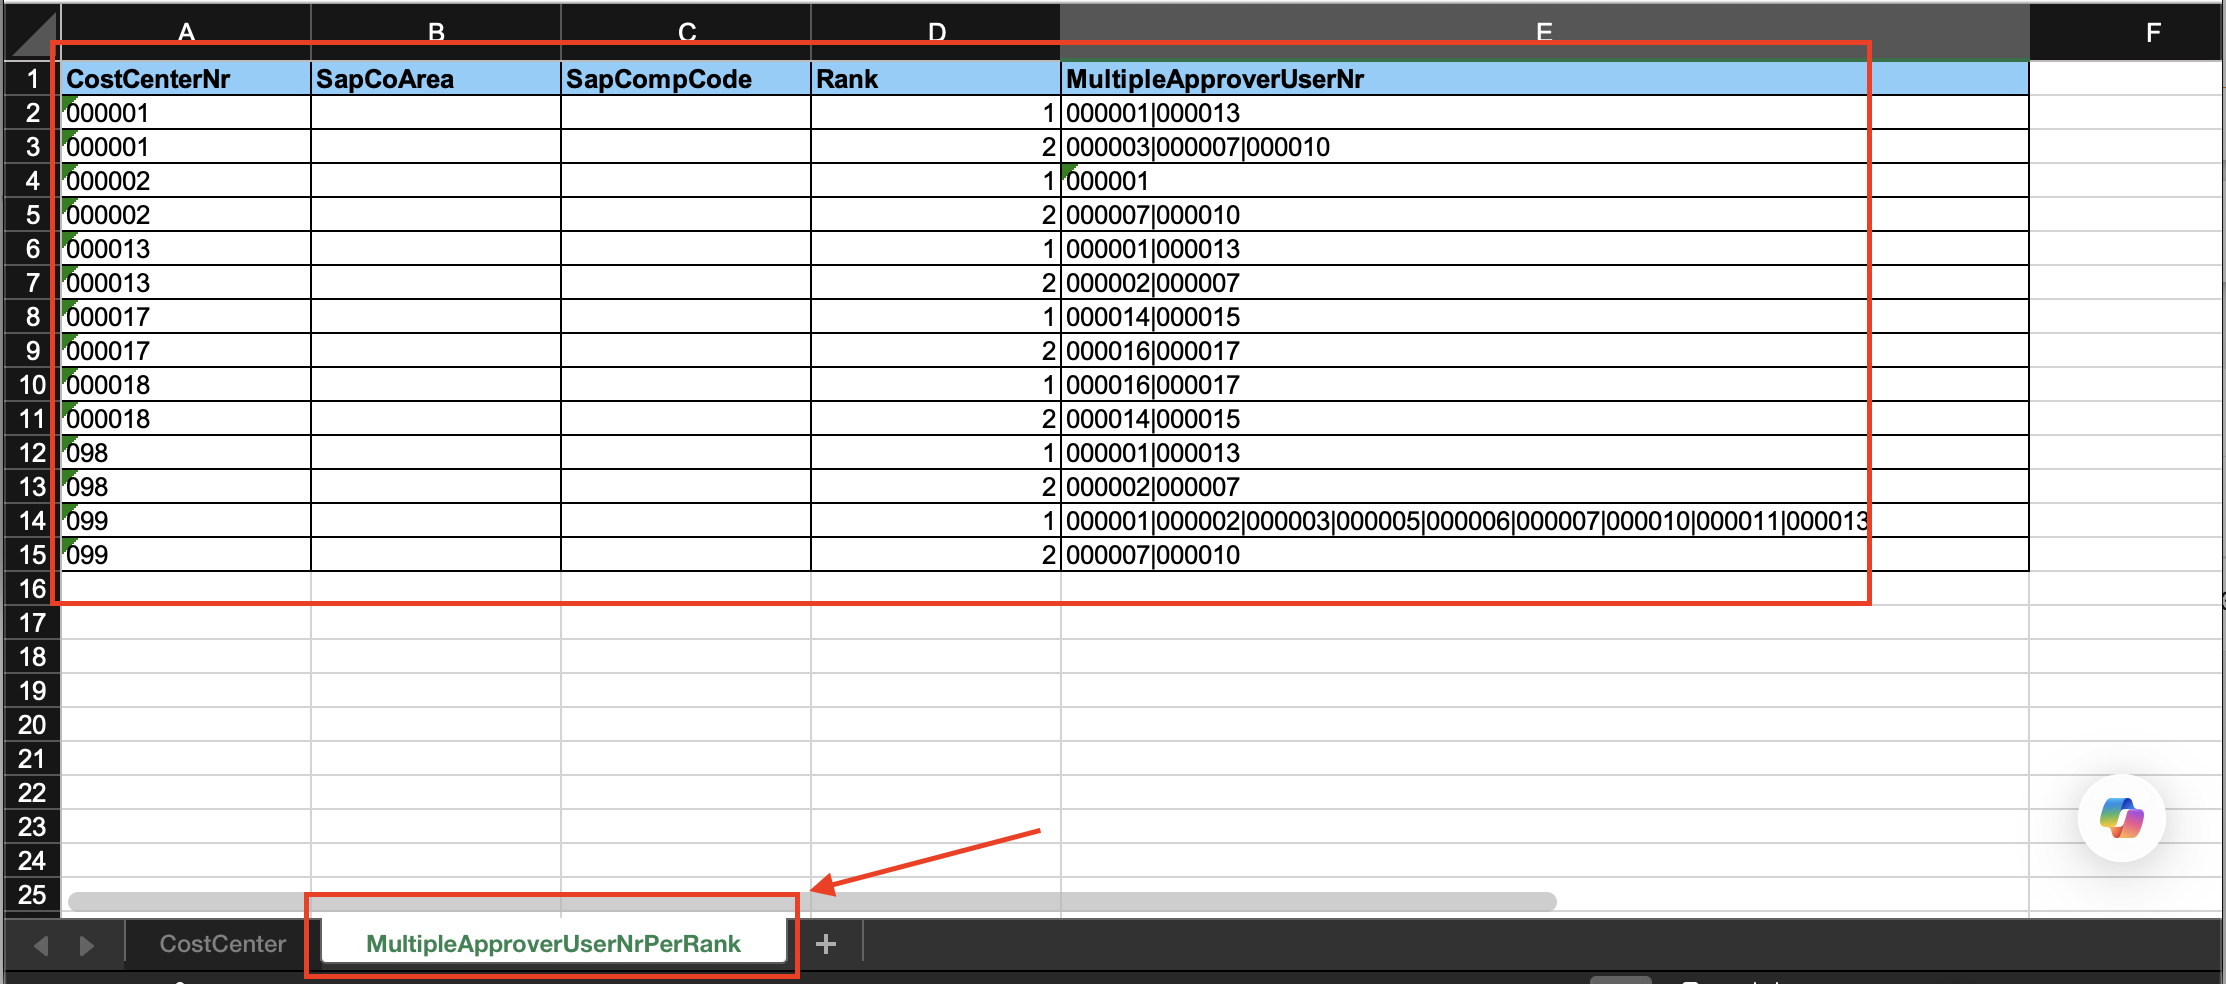Viewport: 2226px width, 984px height.
Task: Select cell A6 with 000013
Action: [186, 249]
